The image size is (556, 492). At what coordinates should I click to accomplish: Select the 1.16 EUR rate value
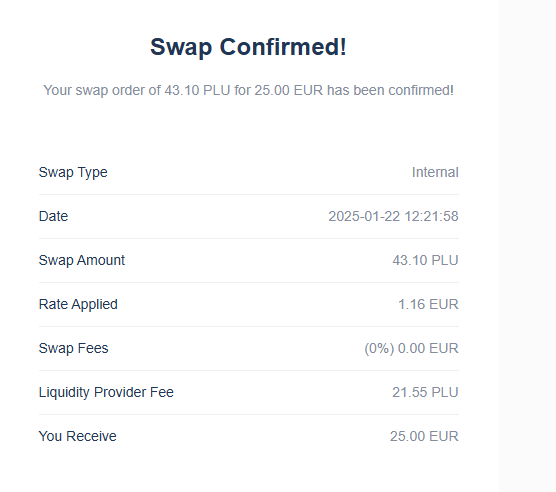428,304
